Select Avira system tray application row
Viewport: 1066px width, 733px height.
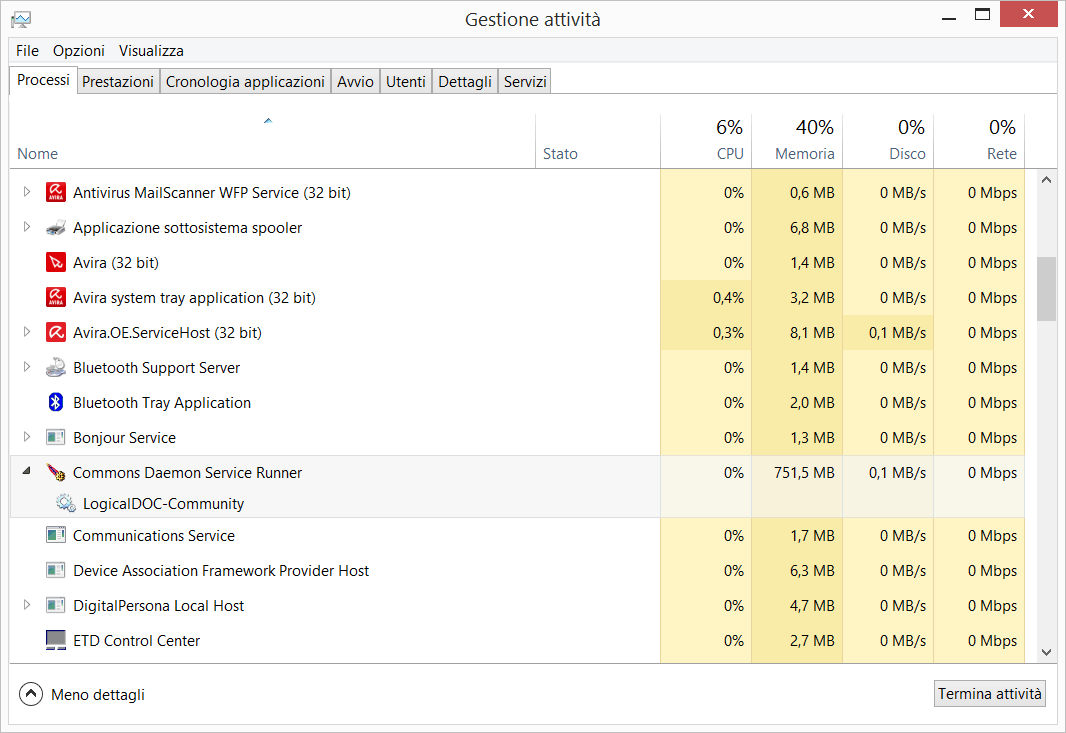pos(517,298)
